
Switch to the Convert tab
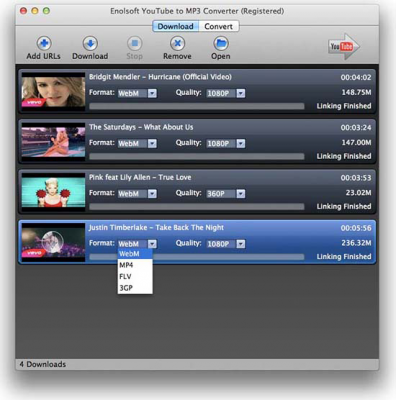point(219,26)
